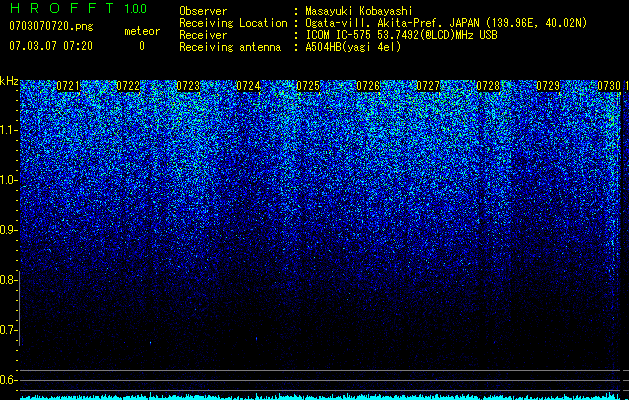
Task: Click the name Masayuki Kobayashi
Action: [359, 12]
